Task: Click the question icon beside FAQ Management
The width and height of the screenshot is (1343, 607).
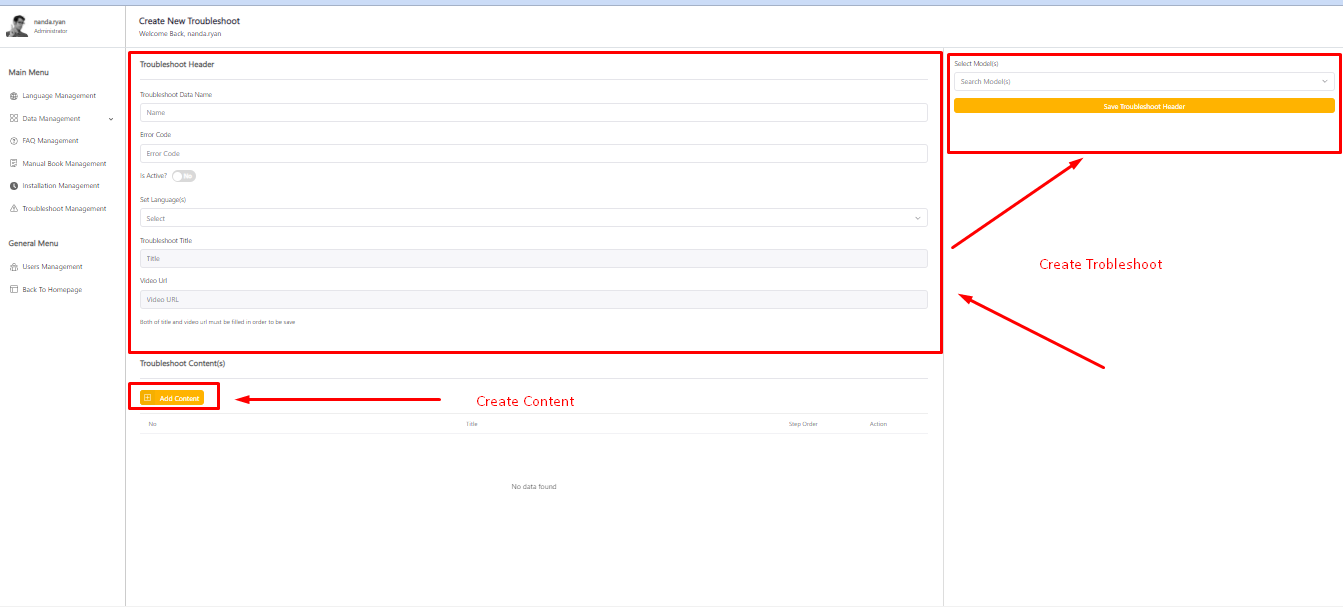Action: [13, 141]
